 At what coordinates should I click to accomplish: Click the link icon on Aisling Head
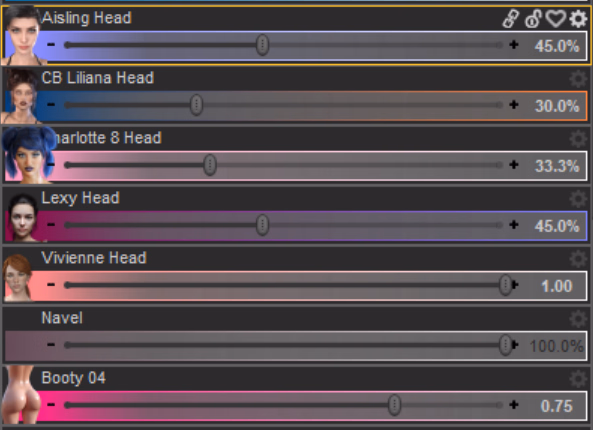[x=511, y=18]
